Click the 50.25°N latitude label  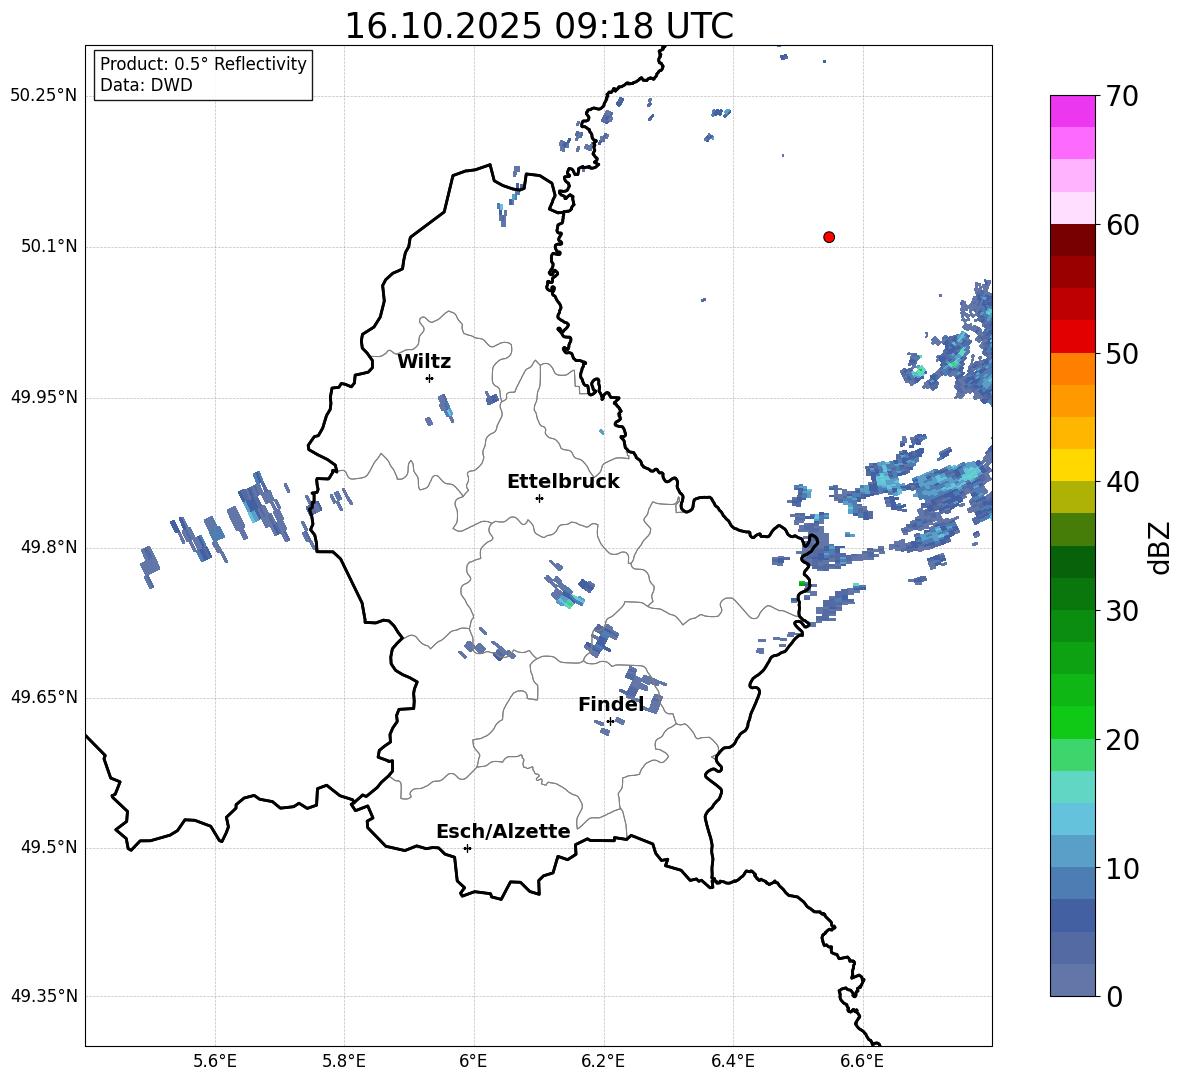(44, 96)
